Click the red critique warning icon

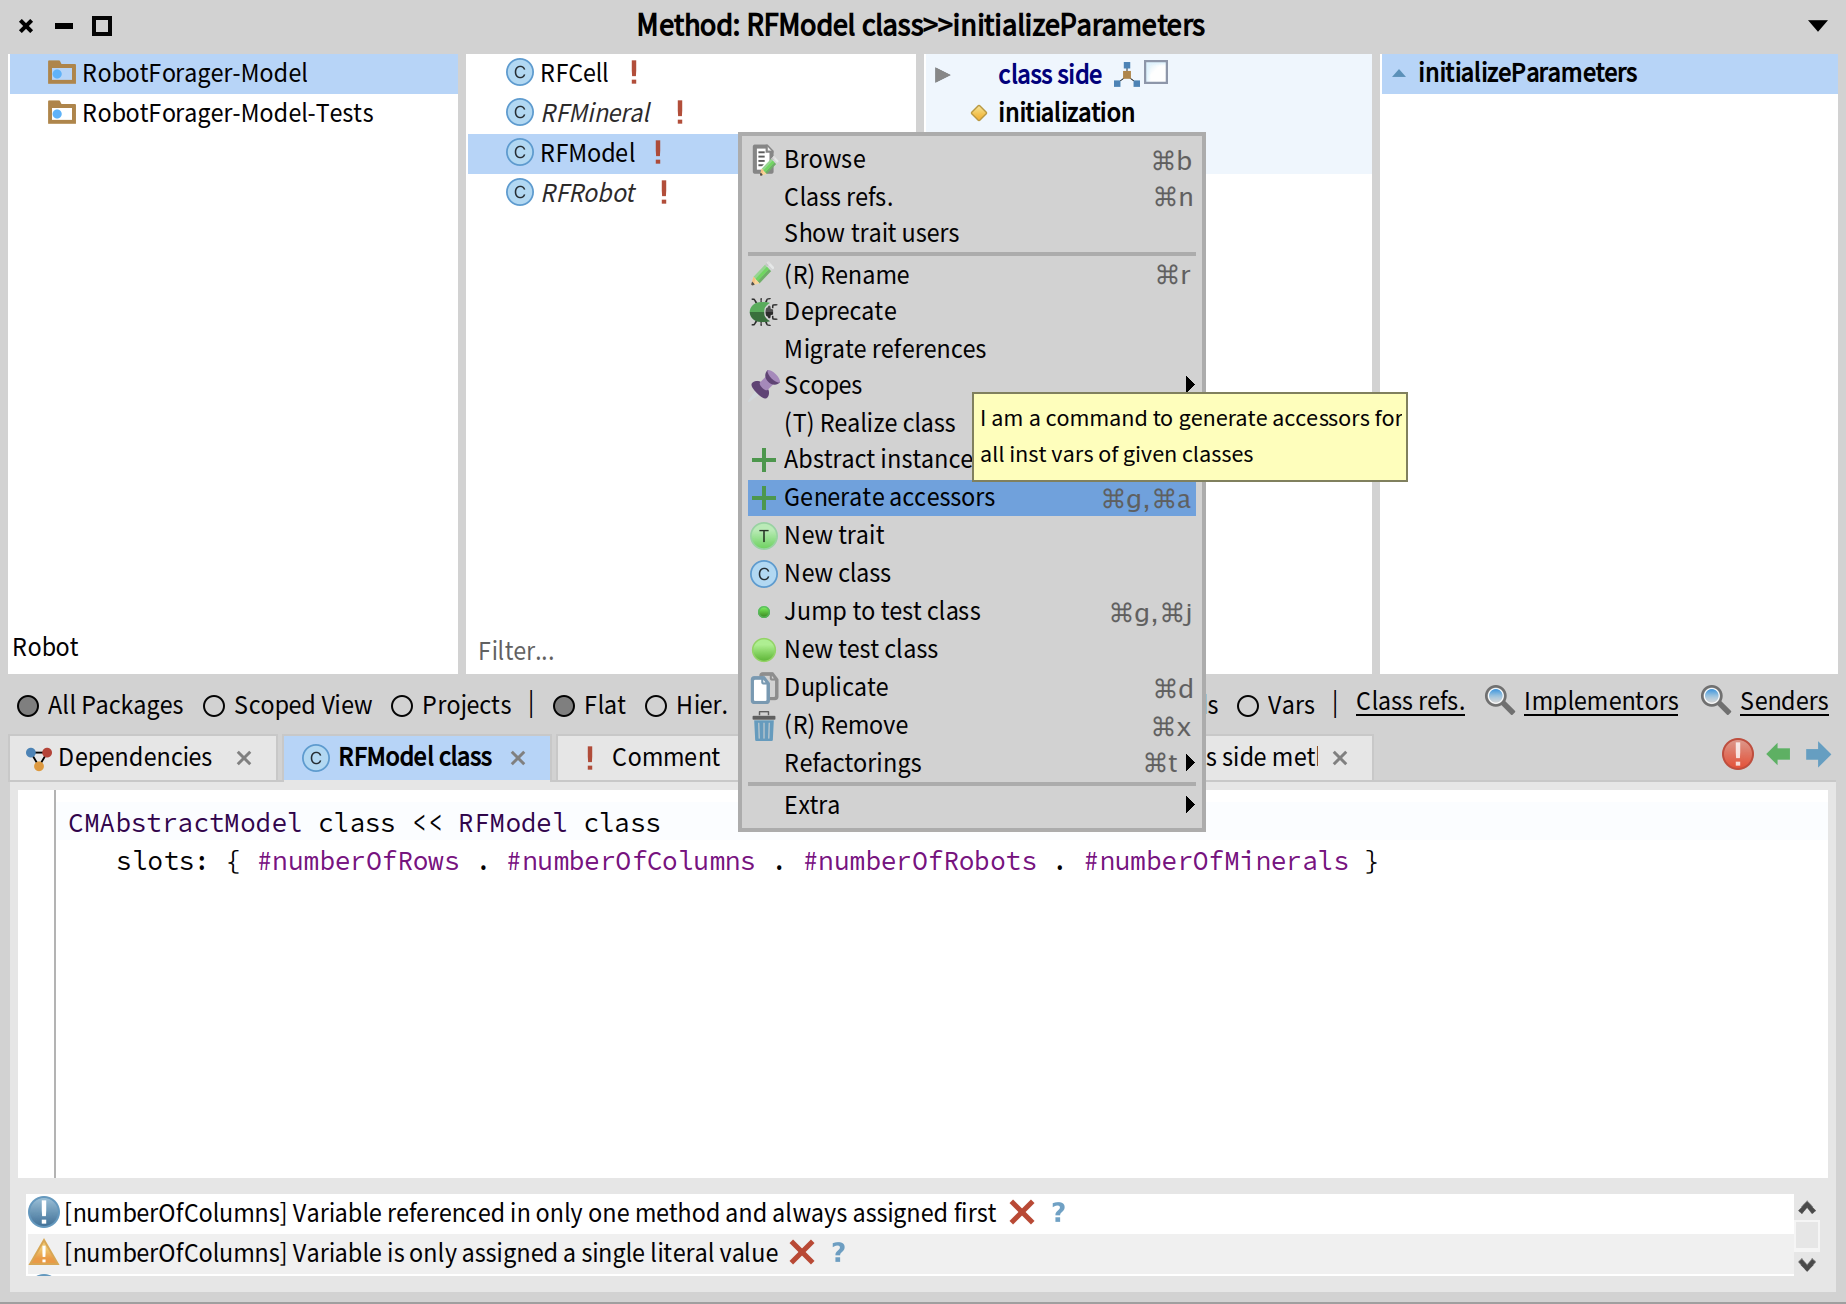tap(1737, 754)
